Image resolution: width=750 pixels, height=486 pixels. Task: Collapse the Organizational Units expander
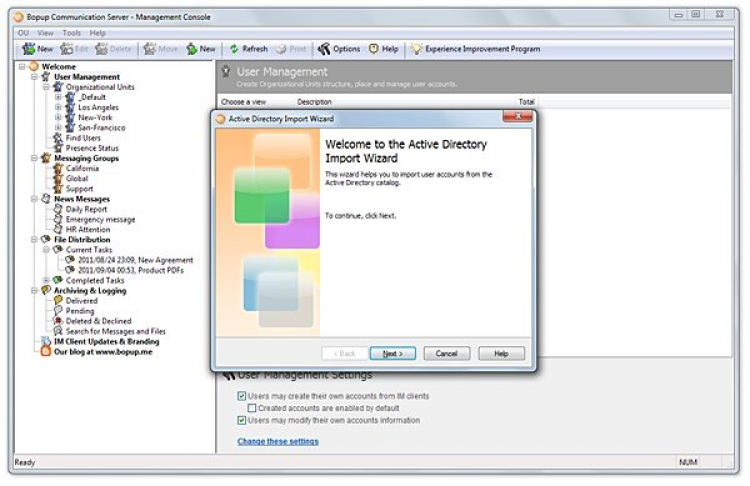coord(46,87)
